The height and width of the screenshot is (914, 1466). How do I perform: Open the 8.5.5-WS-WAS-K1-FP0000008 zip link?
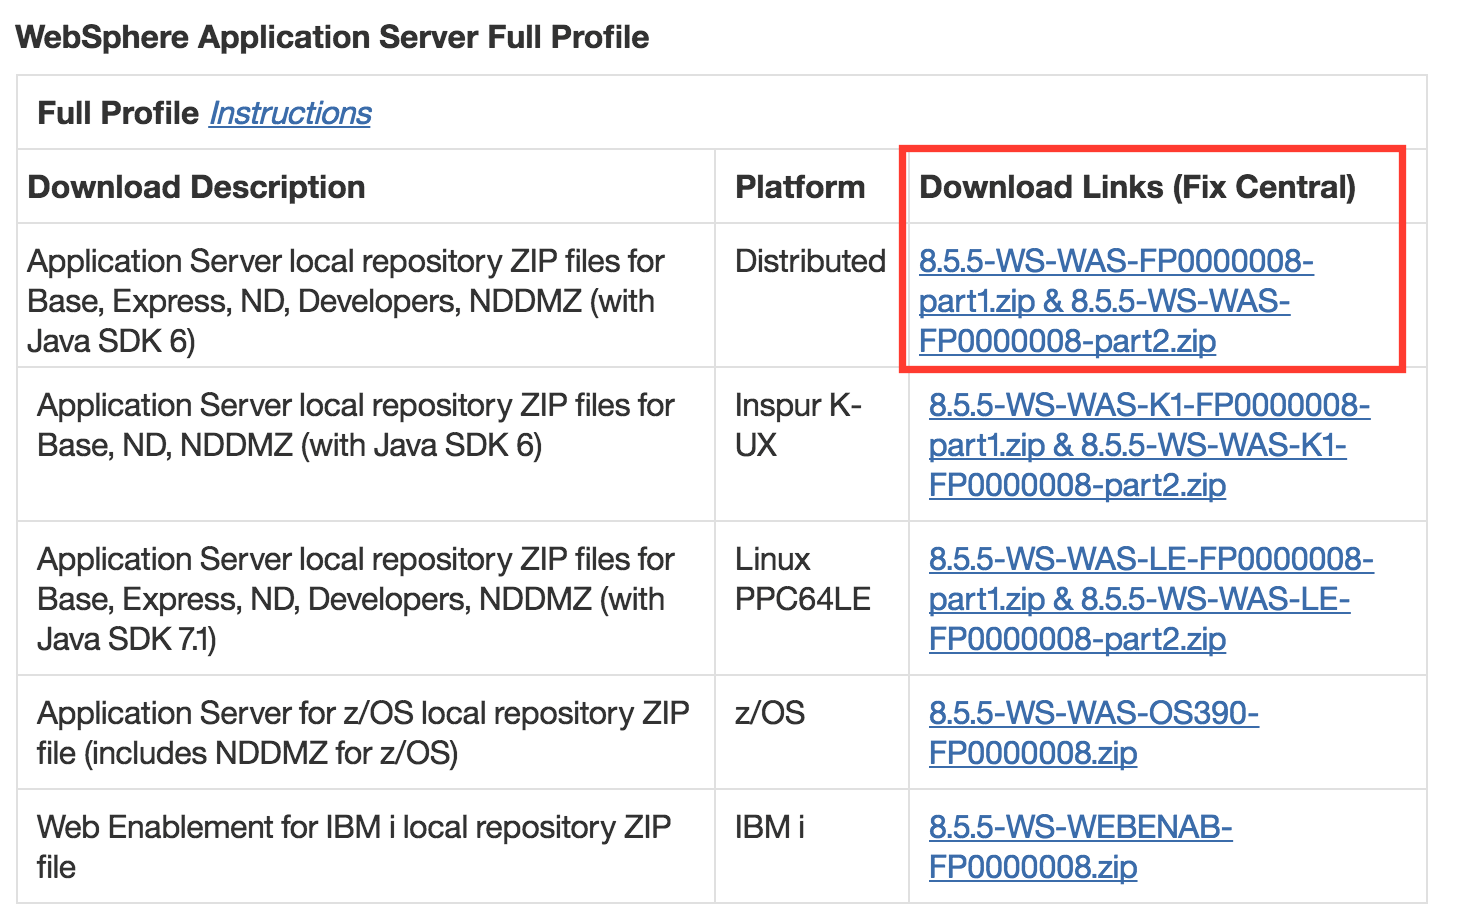tap(1149, 445)
